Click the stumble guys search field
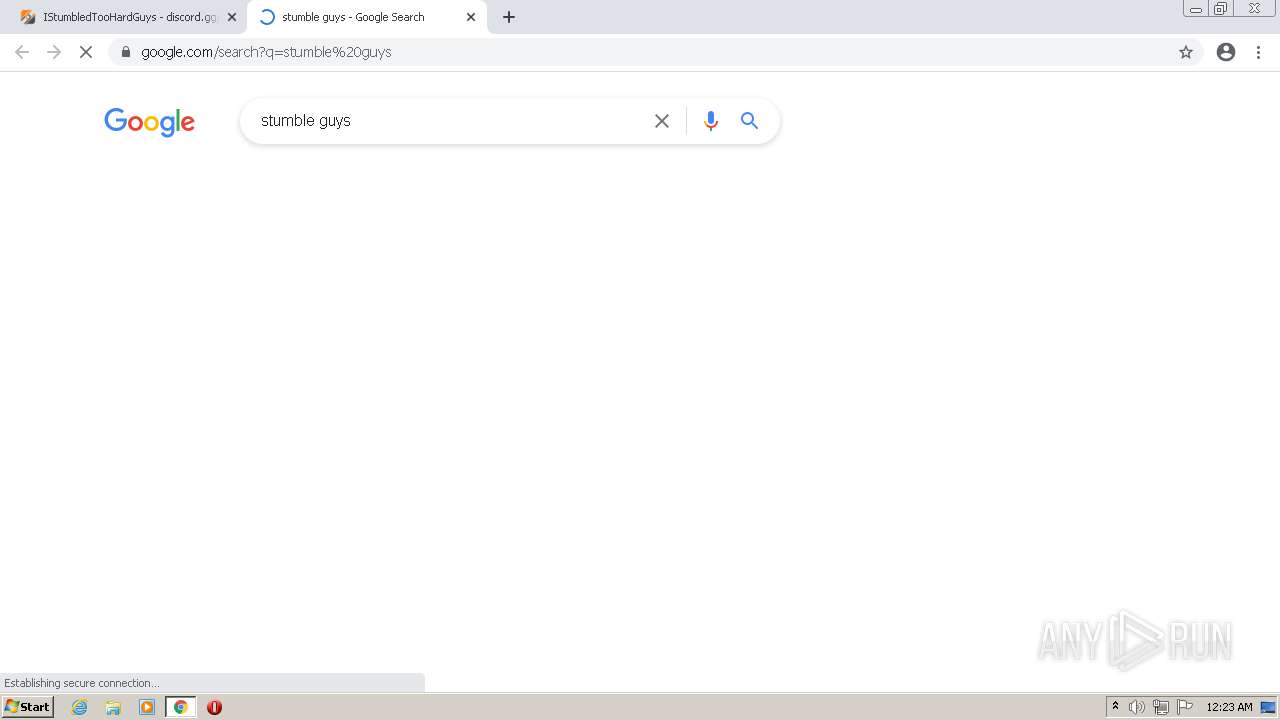1280x720 pixels. pos(450,121)
